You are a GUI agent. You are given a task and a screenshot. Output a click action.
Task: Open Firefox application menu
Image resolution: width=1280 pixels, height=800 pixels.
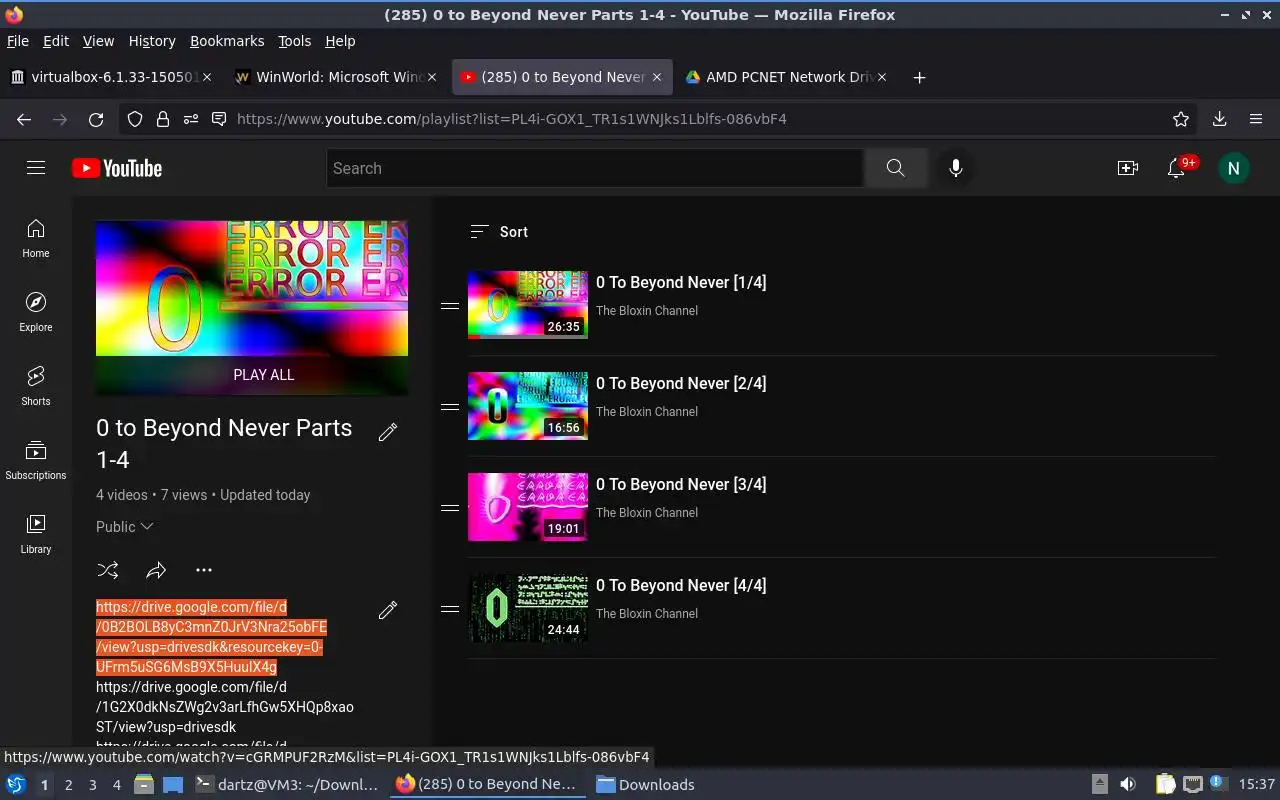(x=1256, y=119)
